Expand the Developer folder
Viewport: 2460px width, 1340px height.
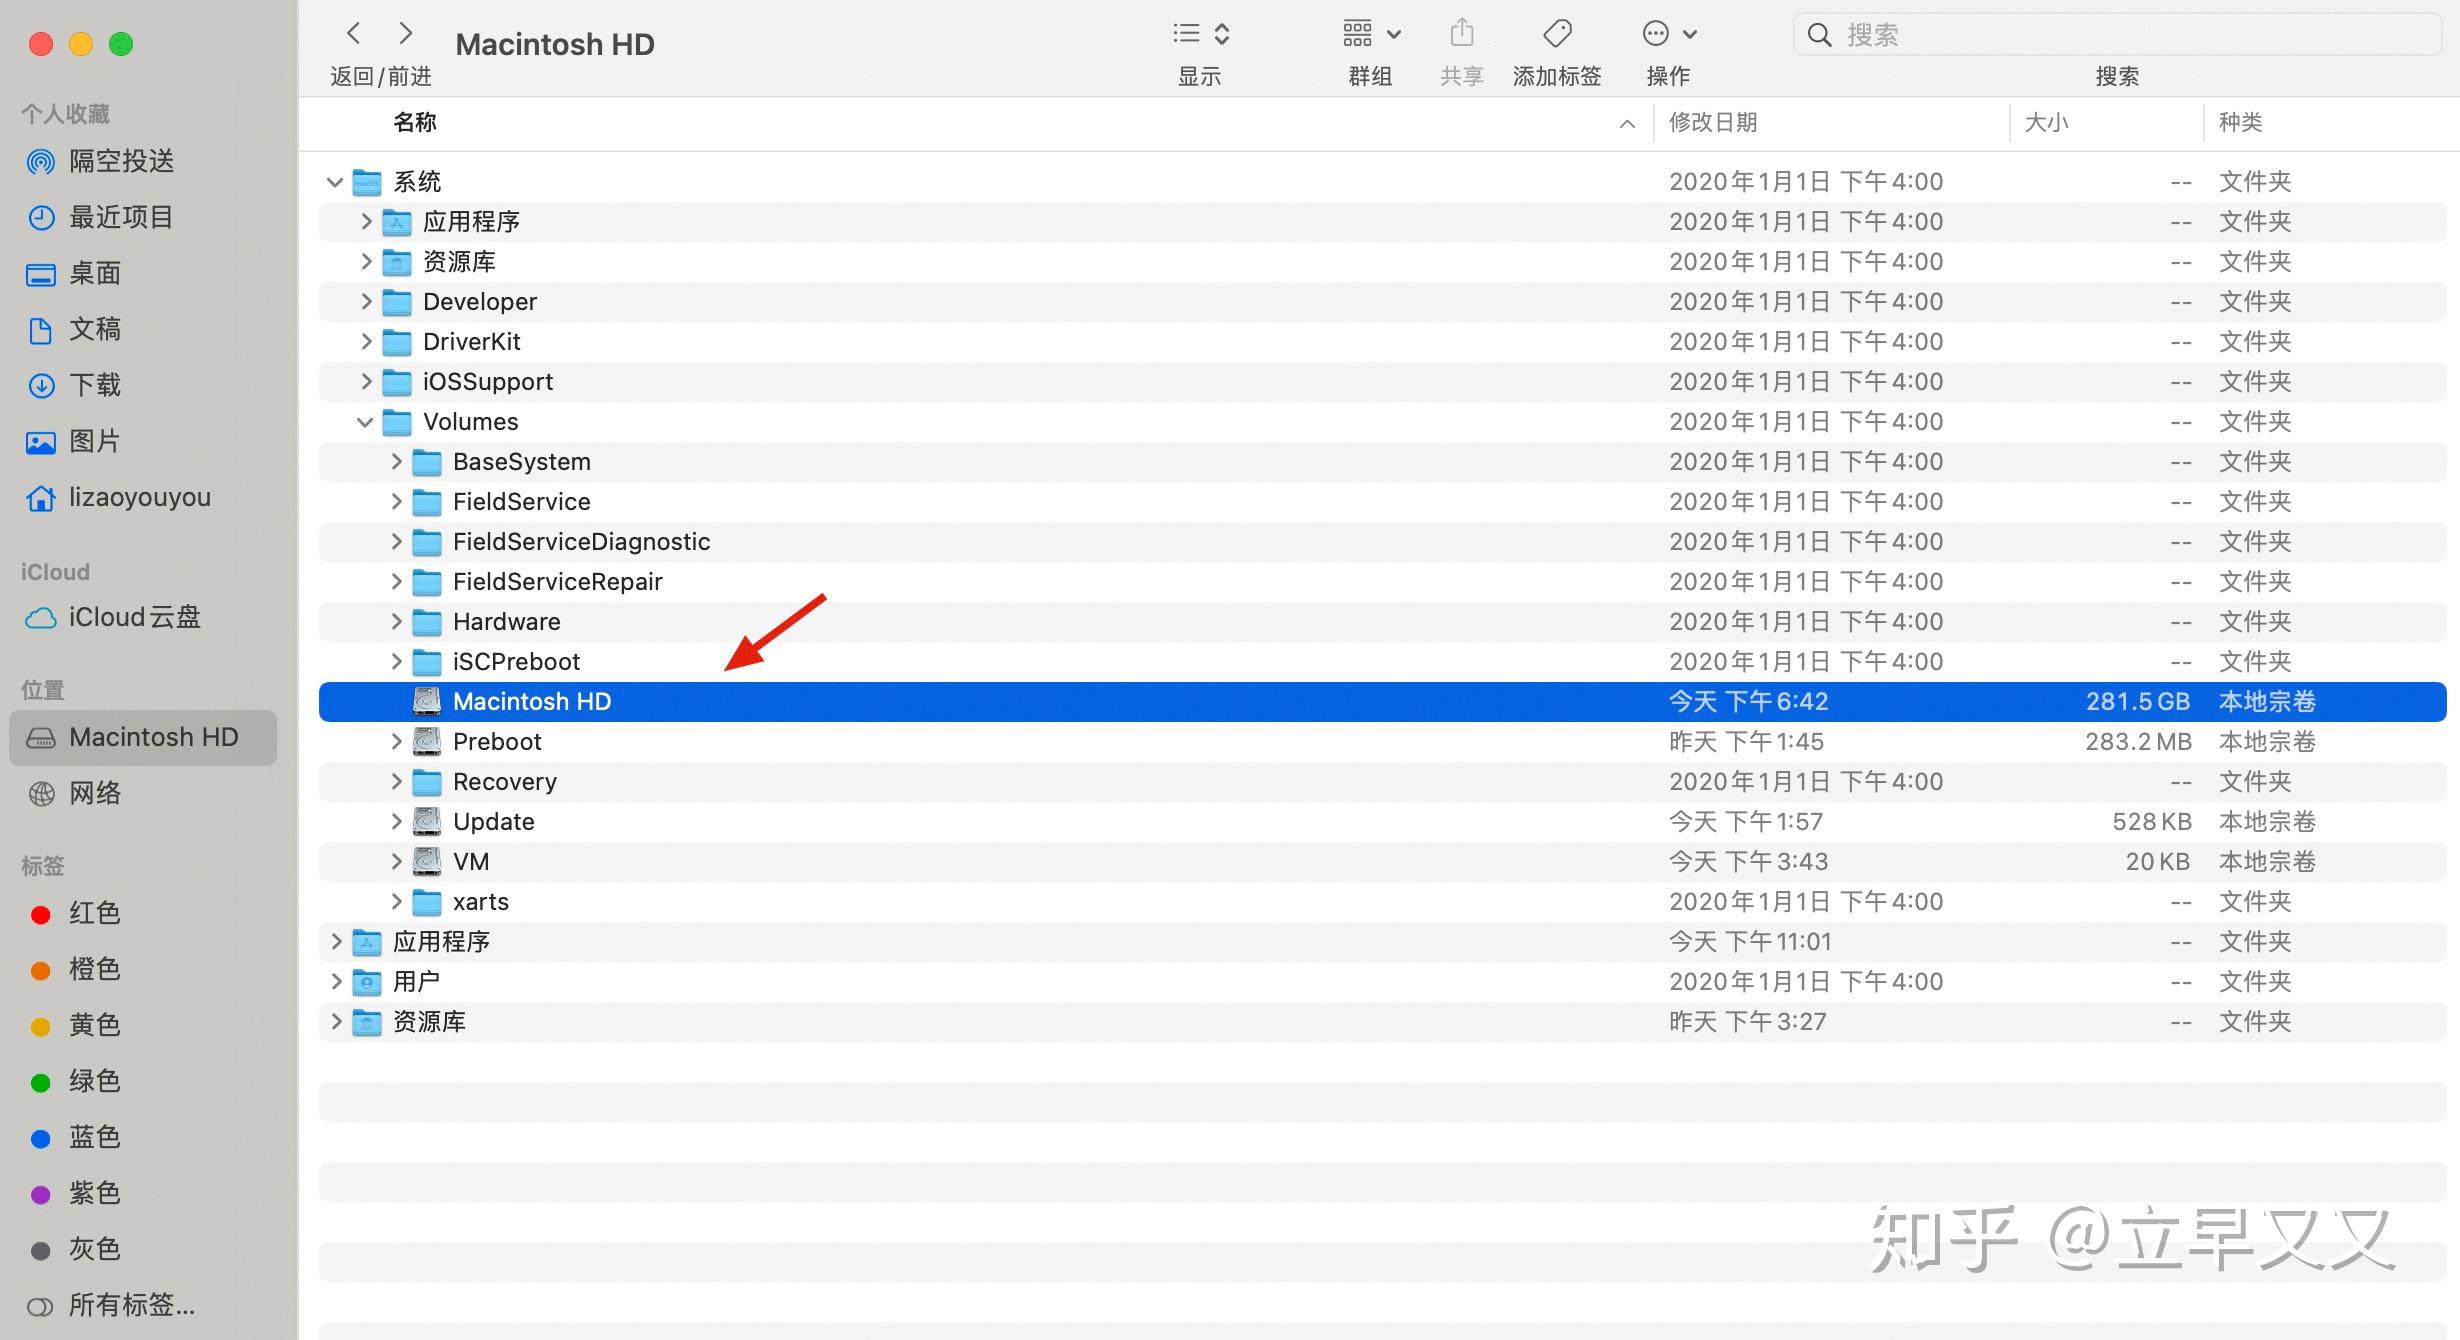(366, 301)
